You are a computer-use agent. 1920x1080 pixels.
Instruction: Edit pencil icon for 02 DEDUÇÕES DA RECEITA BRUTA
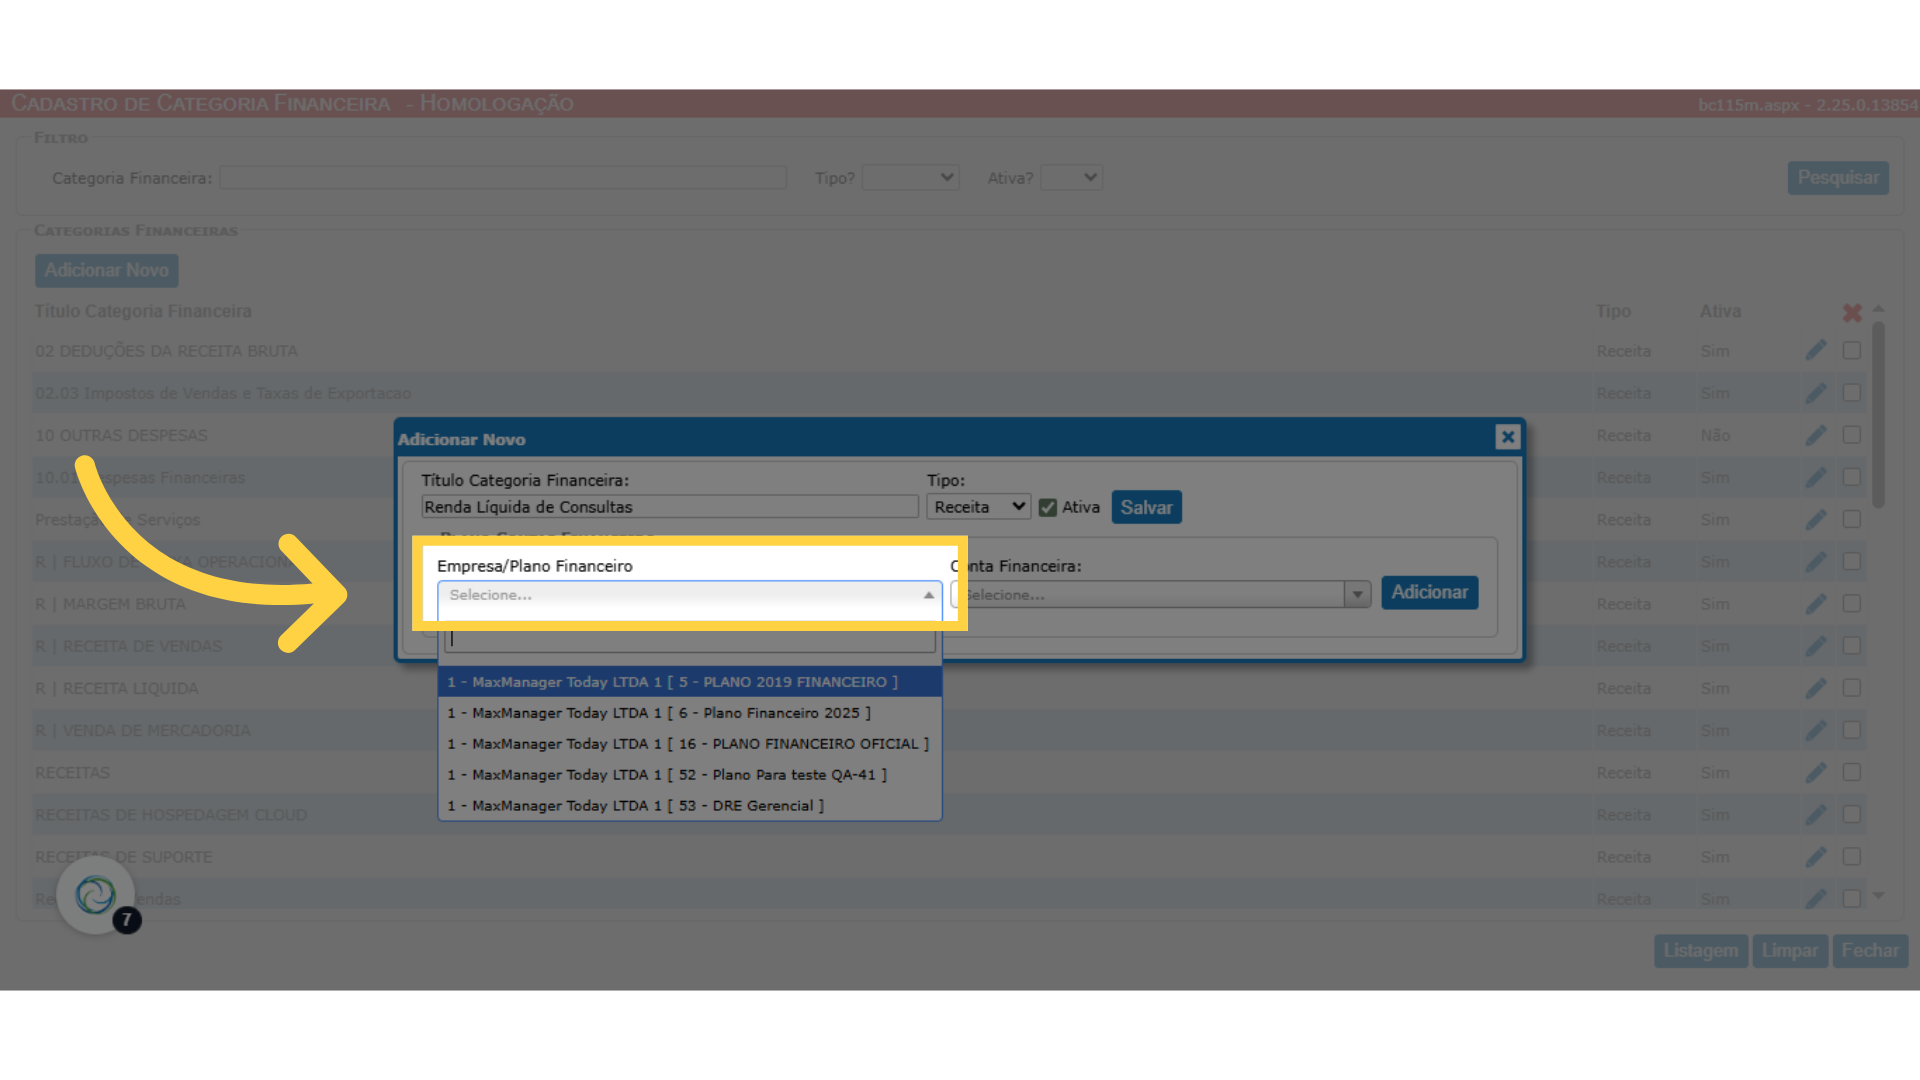(1816, 351)
